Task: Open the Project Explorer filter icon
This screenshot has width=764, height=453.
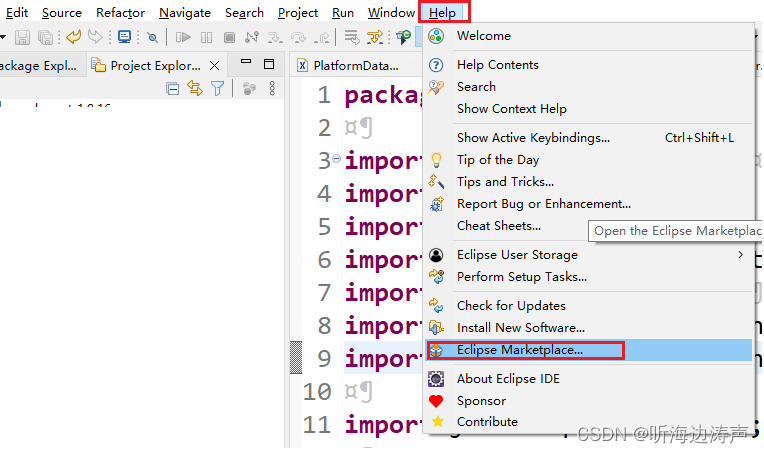Action: coord(218,88)
